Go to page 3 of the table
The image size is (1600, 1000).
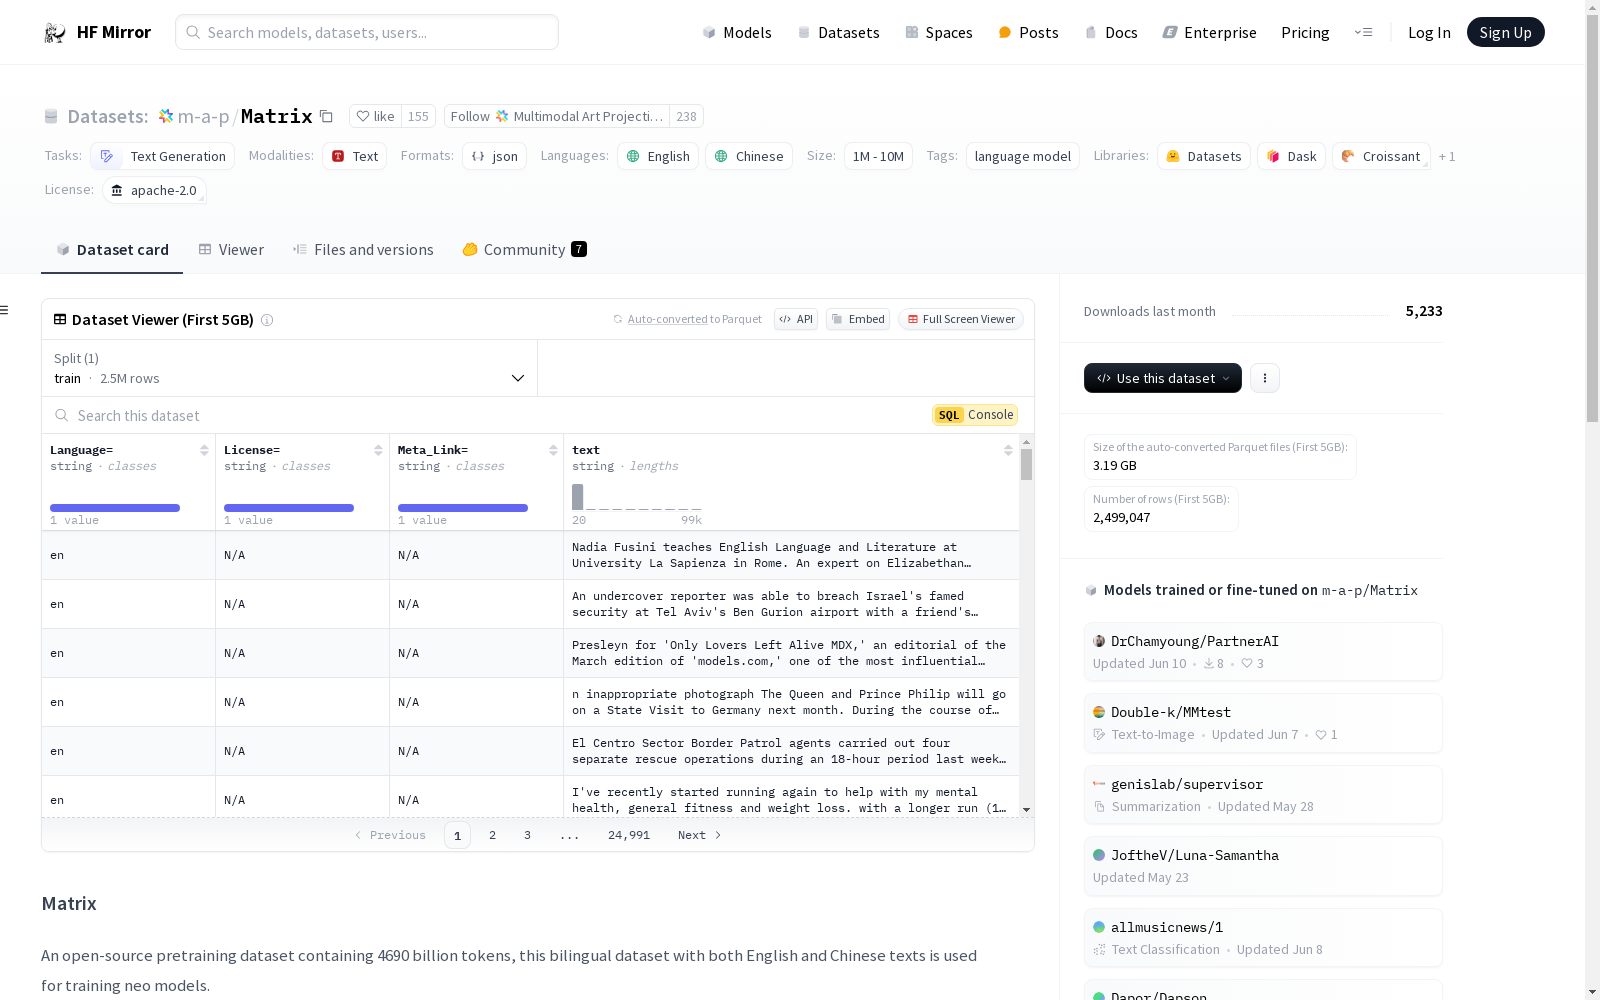click(527, 835)
